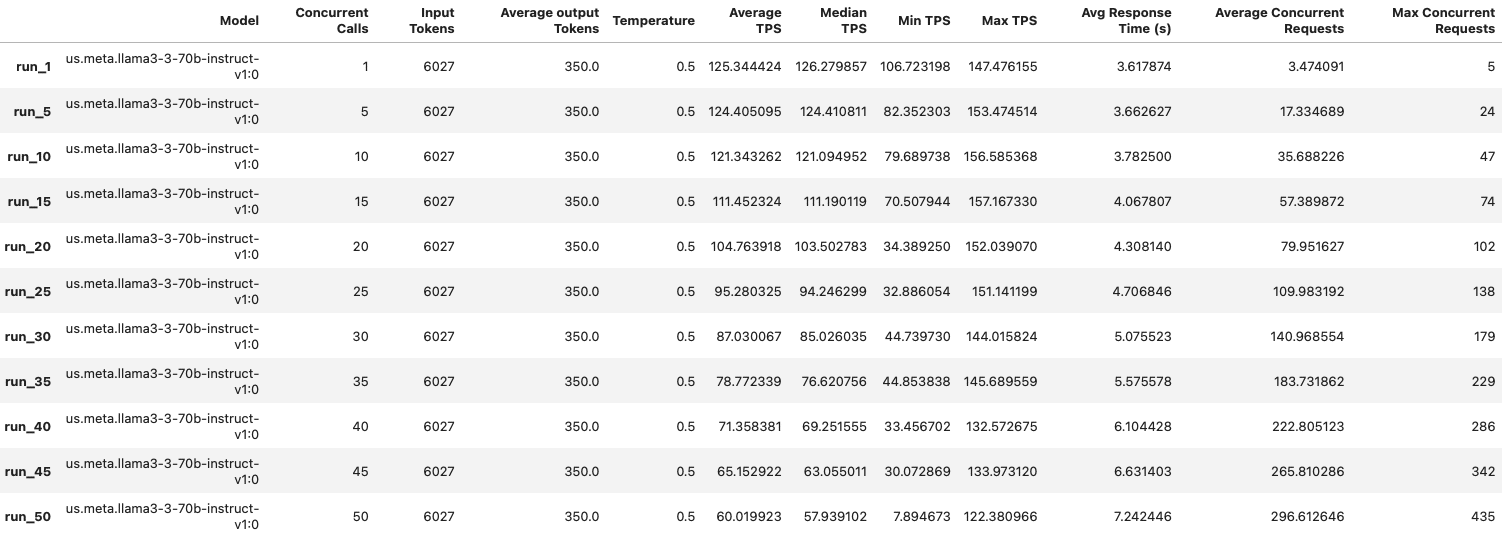1503x537 pixels.
Task: Select the Concurrent Calls column header
Action: [332, 21]
